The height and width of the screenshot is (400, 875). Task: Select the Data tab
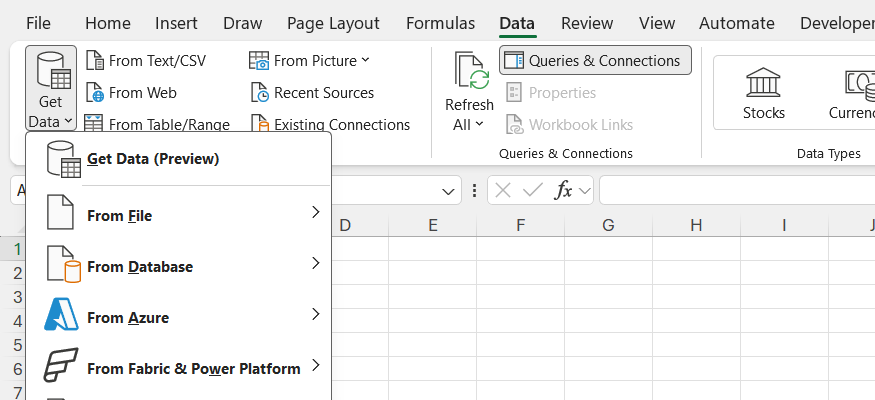(517, 23)
